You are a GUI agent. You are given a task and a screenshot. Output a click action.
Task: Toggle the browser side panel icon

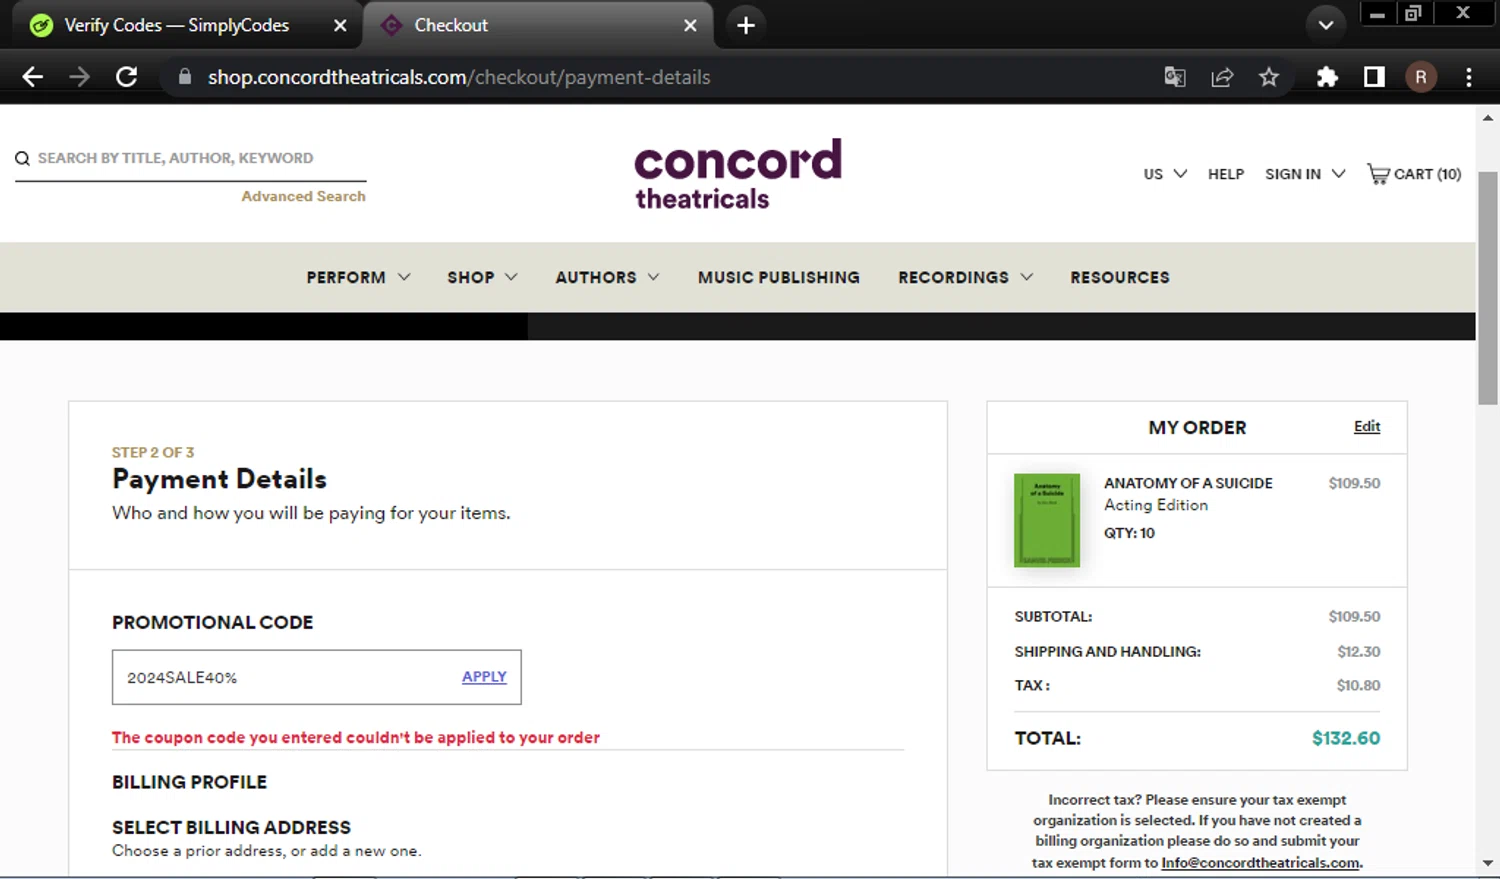[1374, 77]
